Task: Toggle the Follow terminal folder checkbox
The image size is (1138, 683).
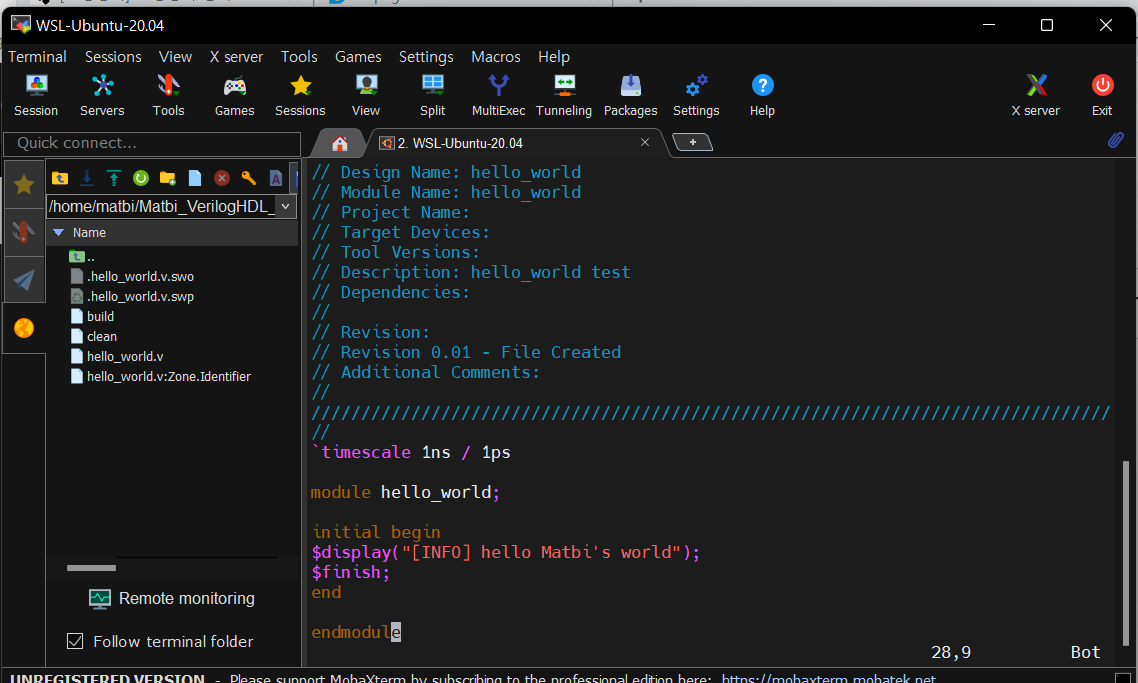Action: click(75, 641)
